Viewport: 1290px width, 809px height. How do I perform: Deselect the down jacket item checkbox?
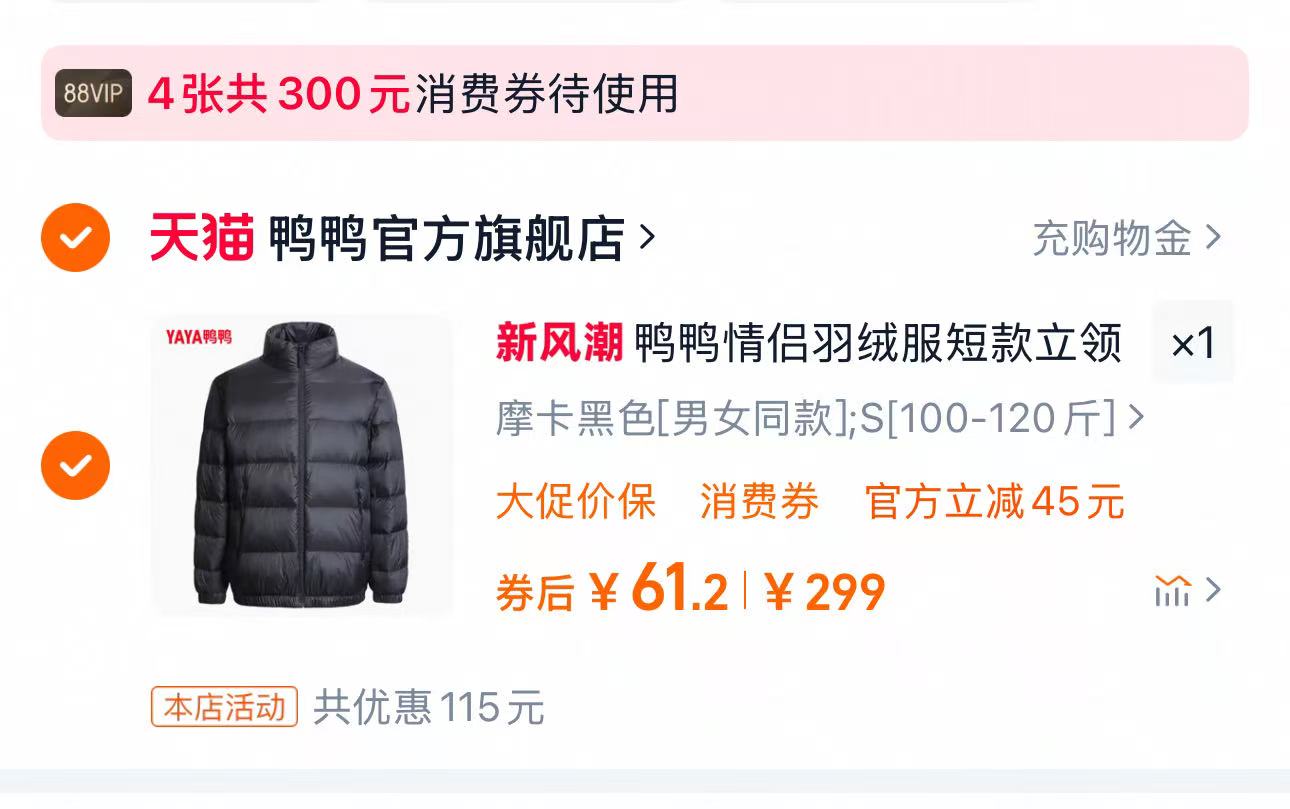75,466
